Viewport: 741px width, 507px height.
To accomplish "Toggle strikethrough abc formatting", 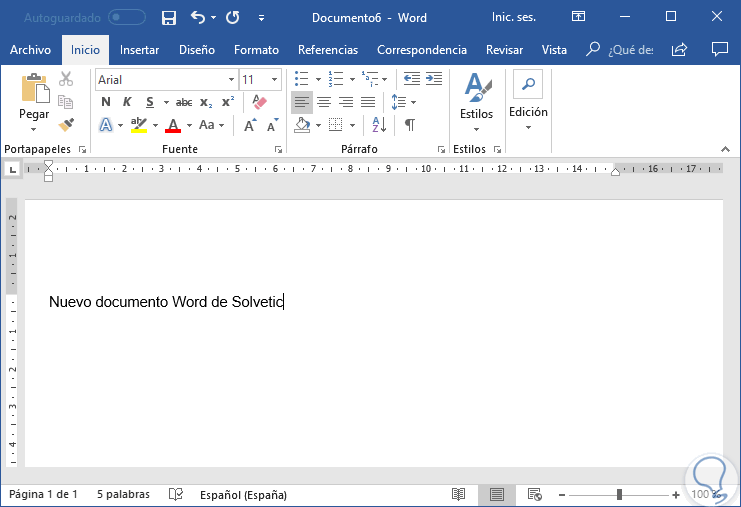I will pos(184,102).
